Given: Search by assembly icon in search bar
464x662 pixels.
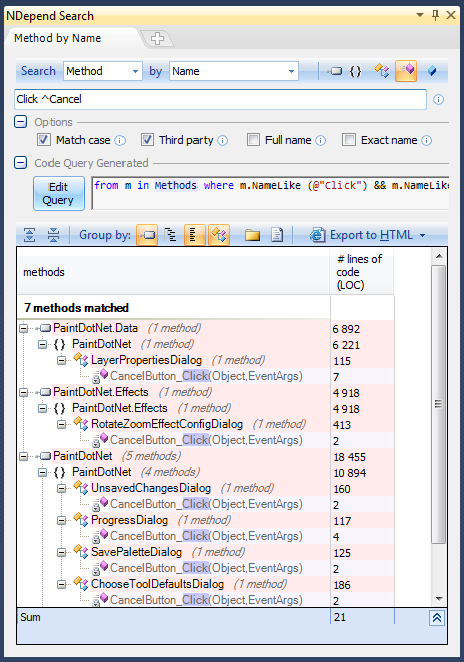Looking at the screenshot, I should point(335,71).
